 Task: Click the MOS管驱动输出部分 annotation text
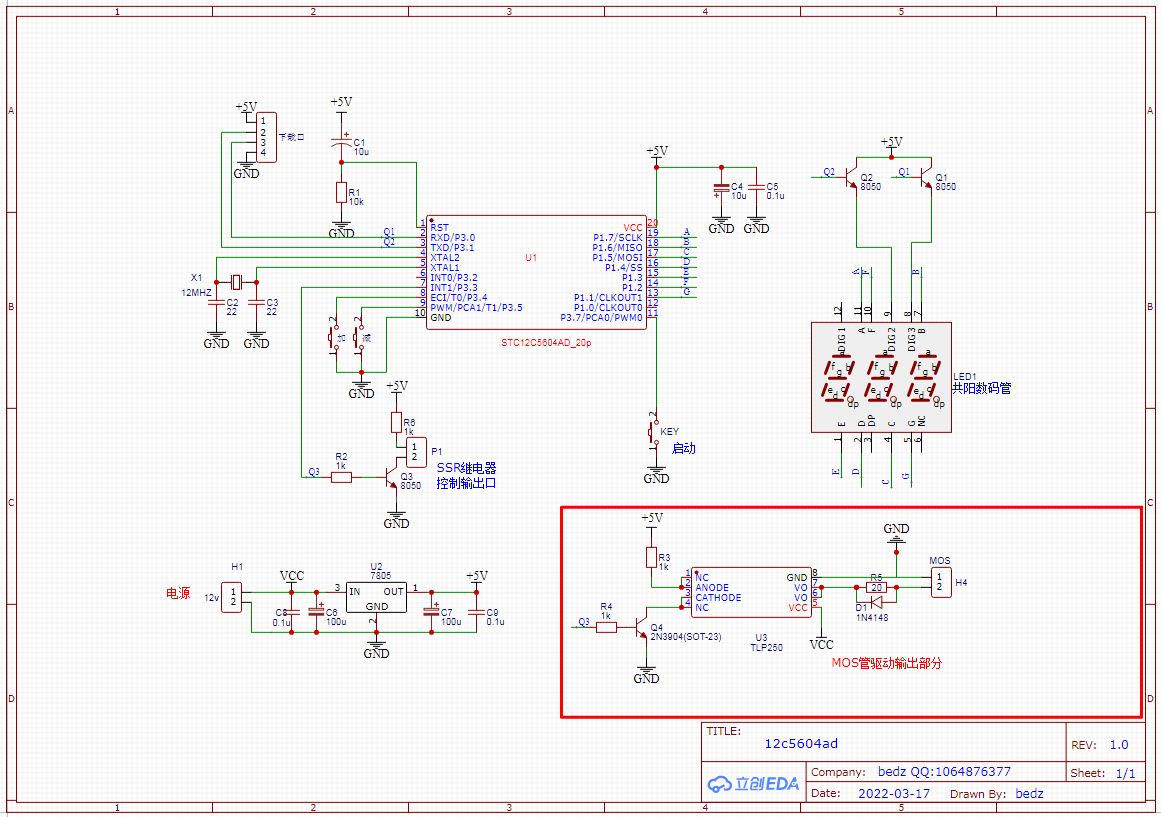pyautogui.click(x=886, y=663)
